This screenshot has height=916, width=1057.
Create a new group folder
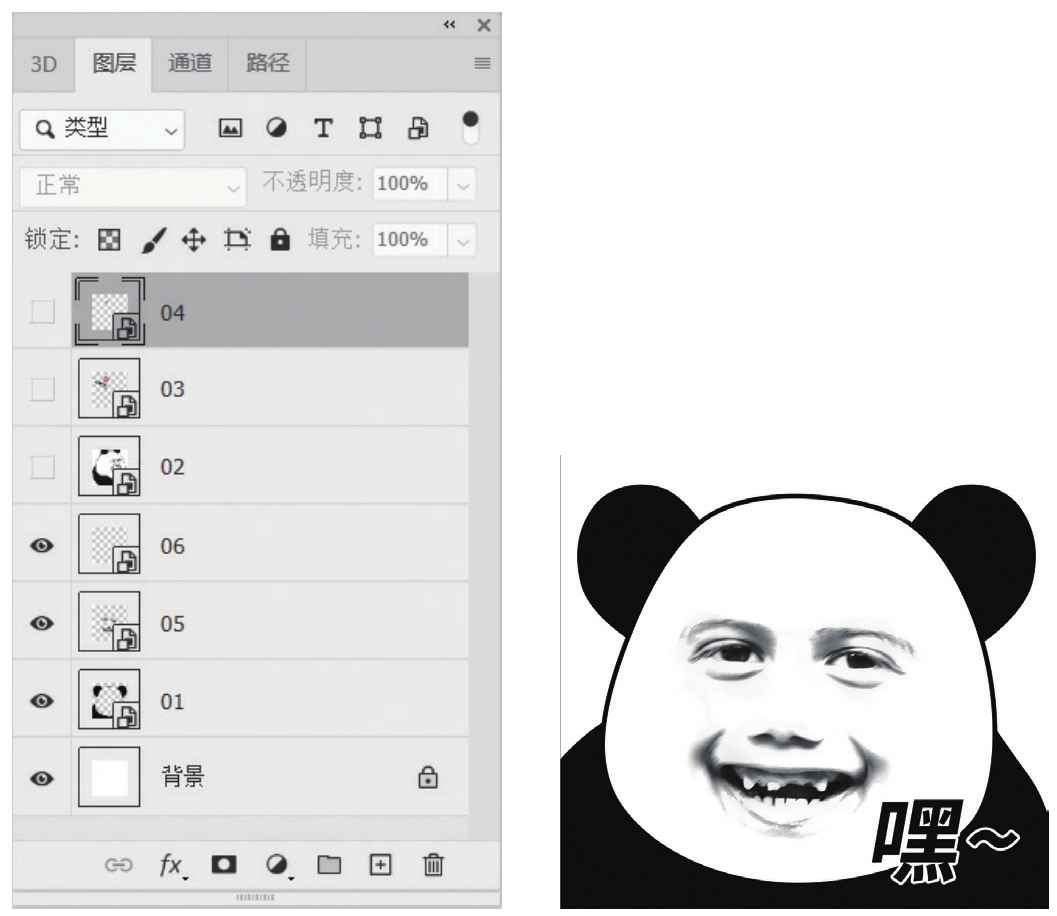pyautogui.click(x=329, y=864)
